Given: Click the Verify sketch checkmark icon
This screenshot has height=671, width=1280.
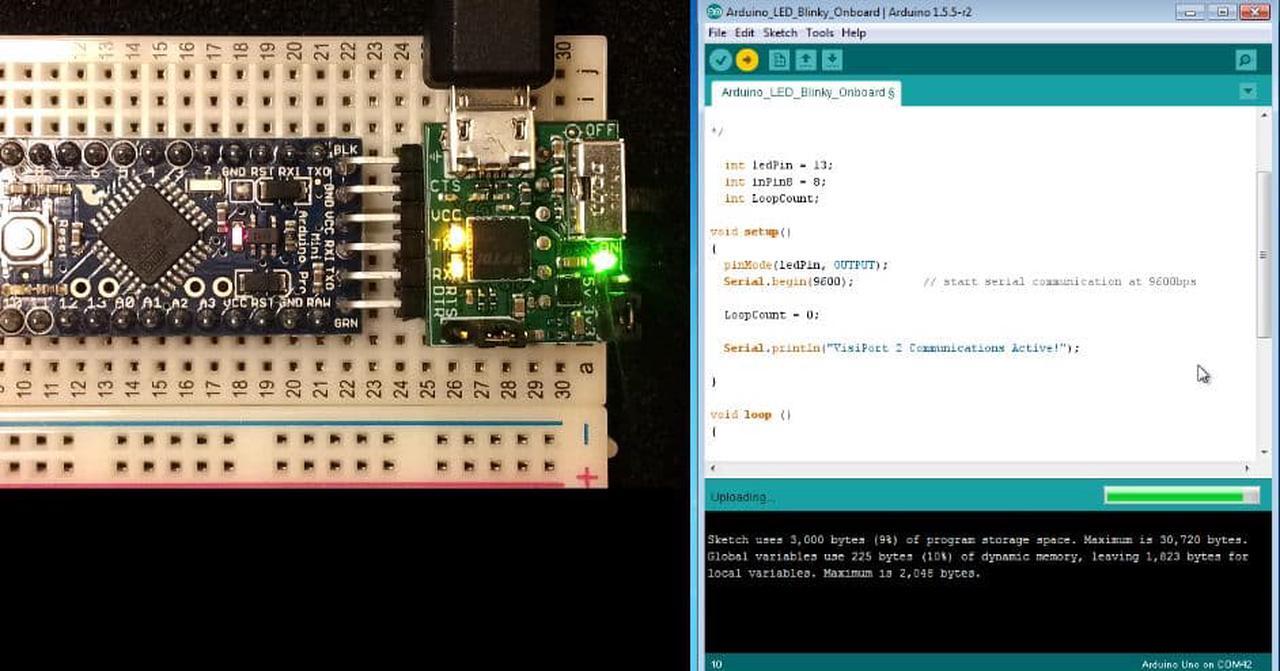Looking at the screenshot, I should (720, 60).
